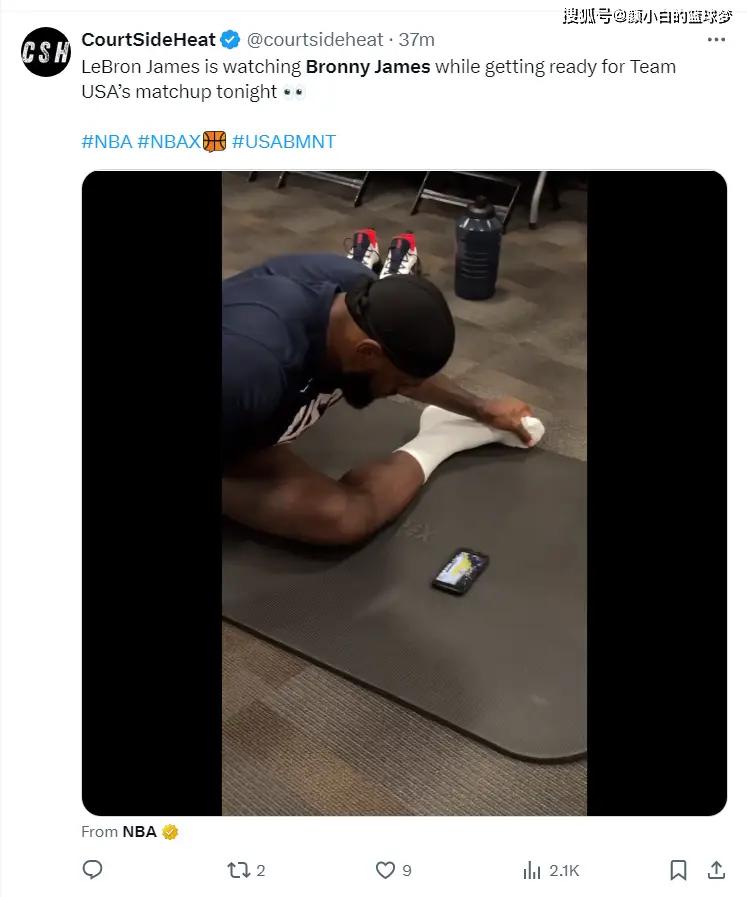Like the tweet with the heart icon
The height and width of the screenshot is (897, 747).
click(x=385, y=870)
